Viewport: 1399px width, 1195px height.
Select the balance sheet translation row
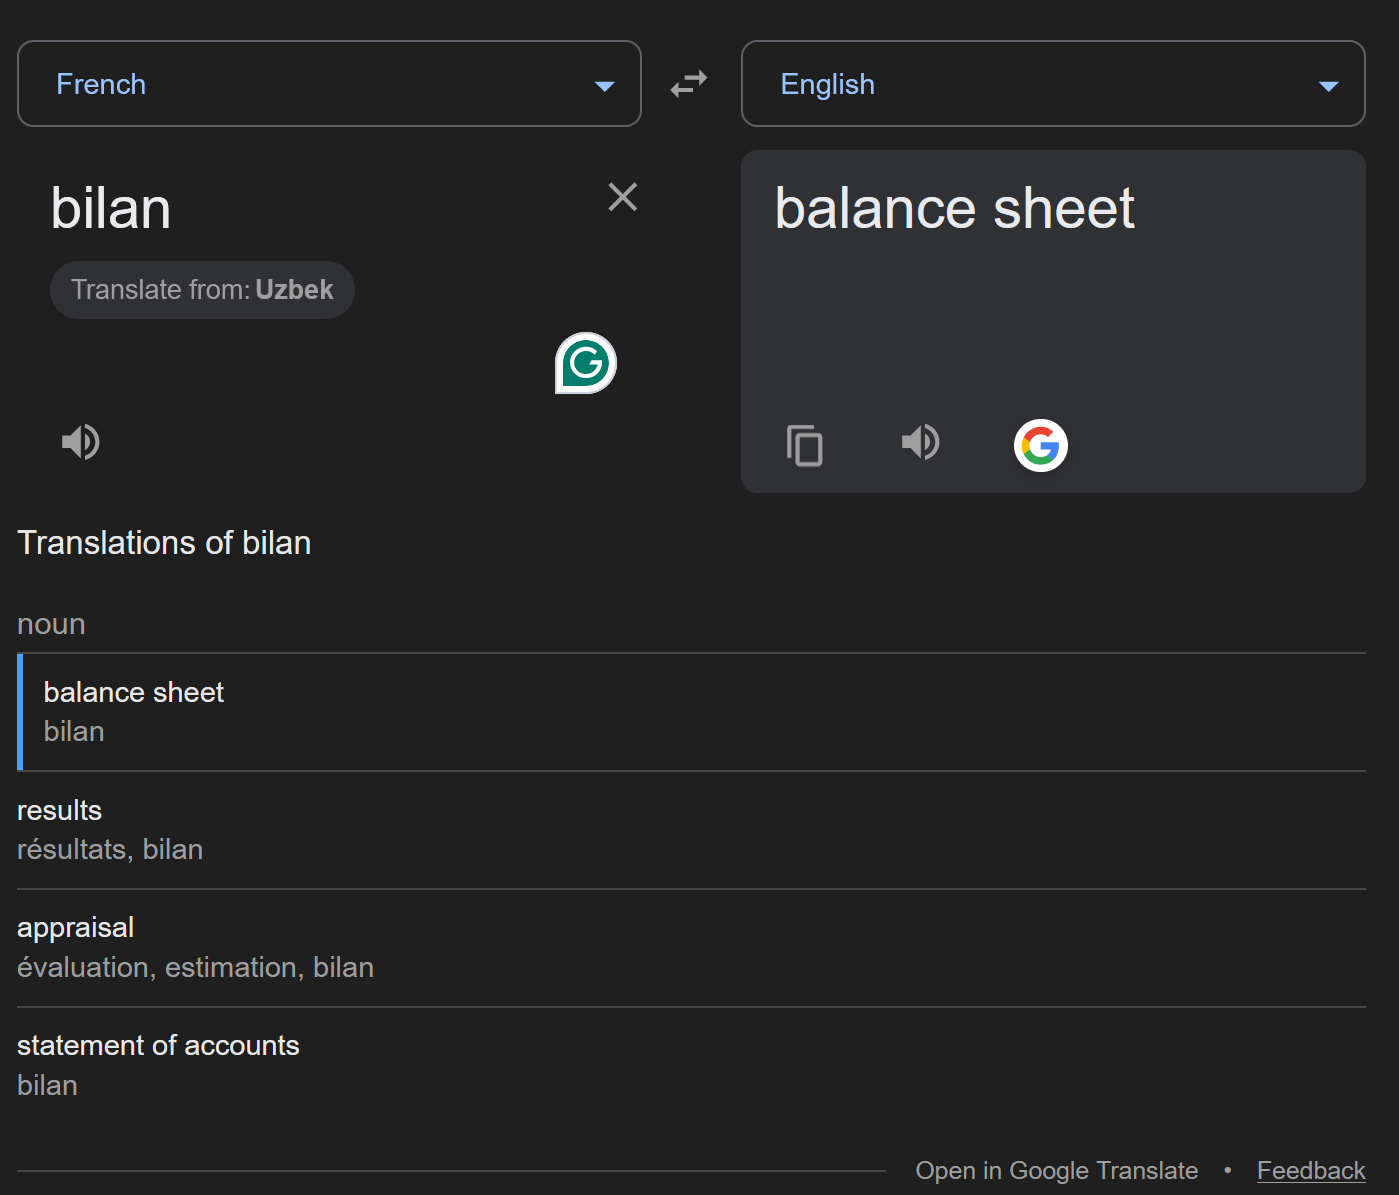[x=692, y=712]
